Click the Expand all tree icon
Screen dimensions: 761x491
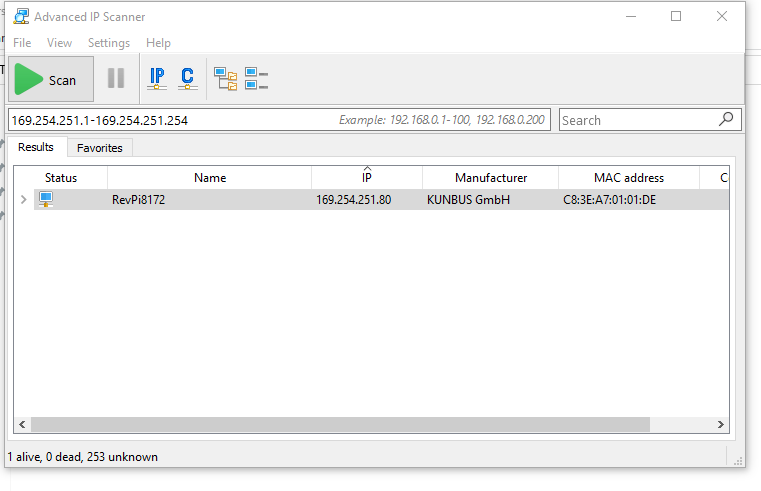[x=226, y=79]
